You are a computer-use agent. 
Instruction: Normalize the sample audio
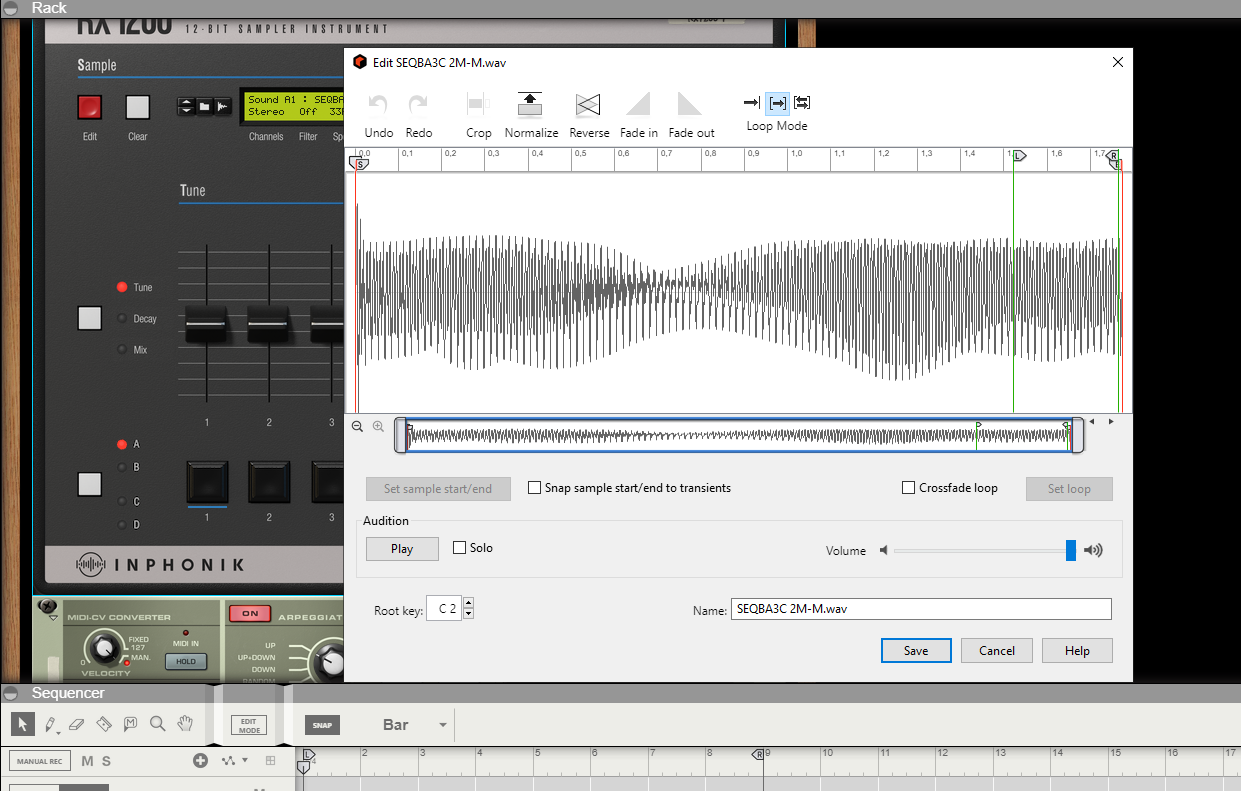(530, 104)
